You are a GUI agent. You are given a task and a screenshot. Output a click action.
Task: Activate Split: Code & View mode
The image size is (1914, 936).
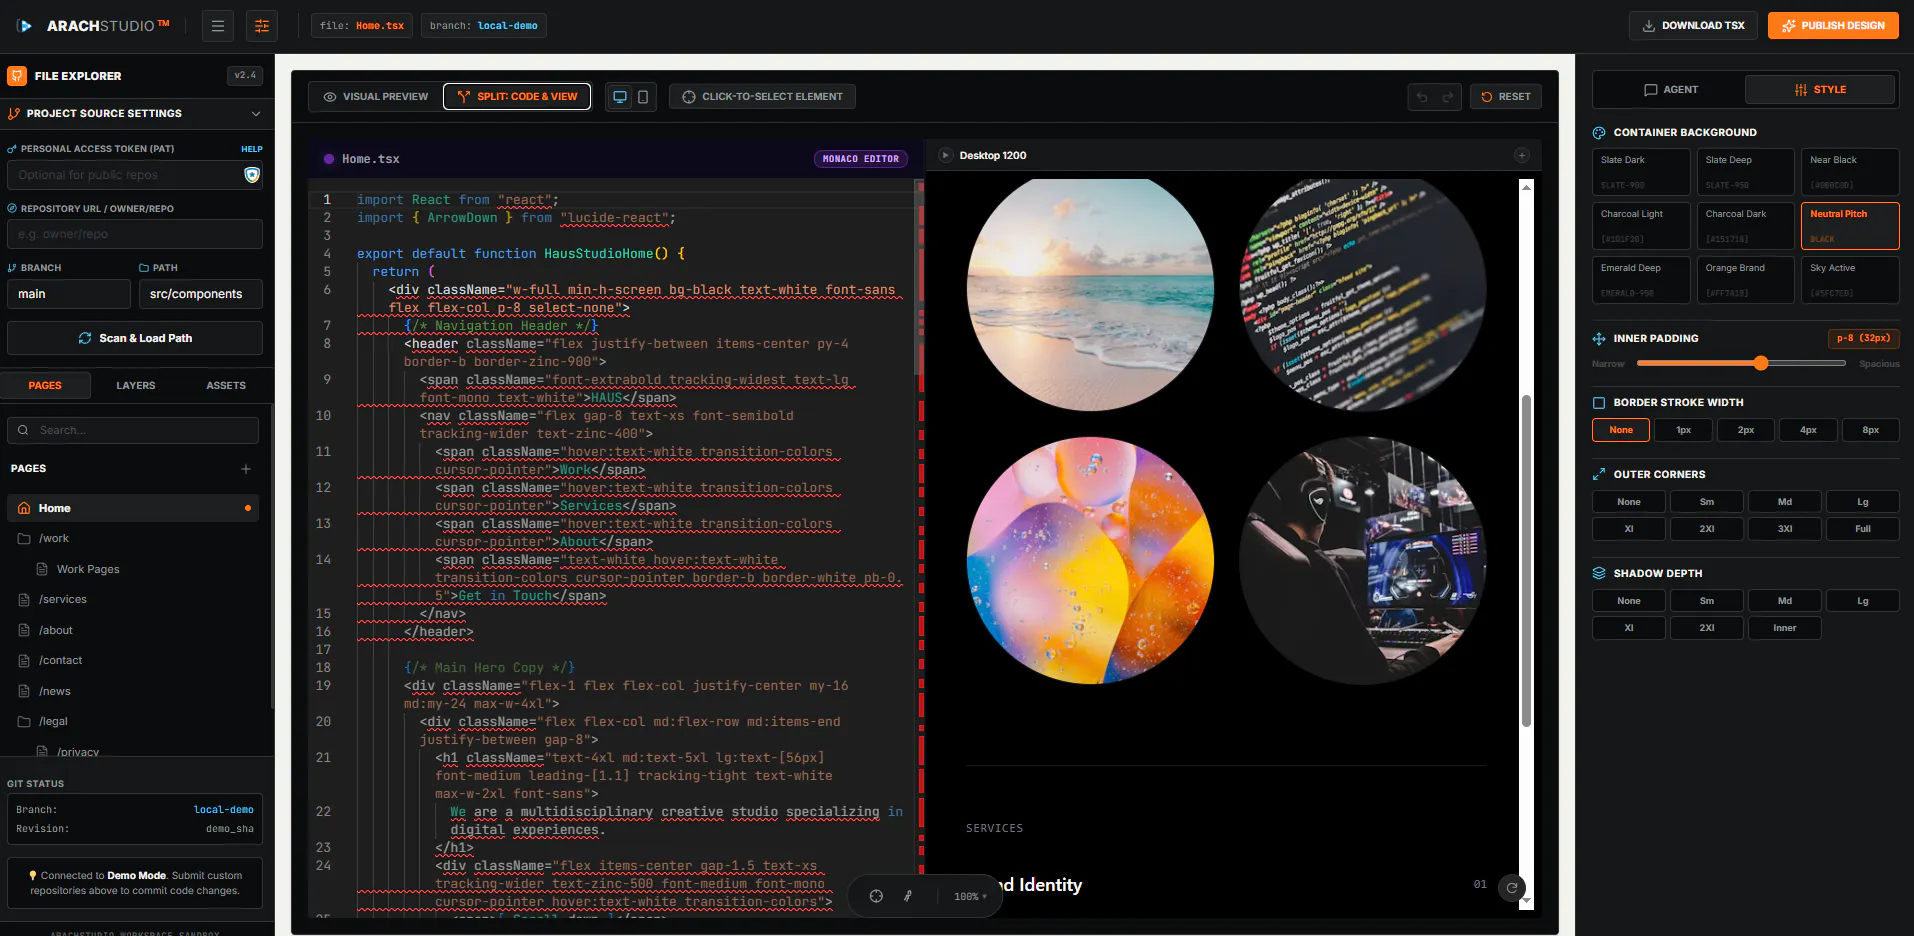tap(517, 97)
